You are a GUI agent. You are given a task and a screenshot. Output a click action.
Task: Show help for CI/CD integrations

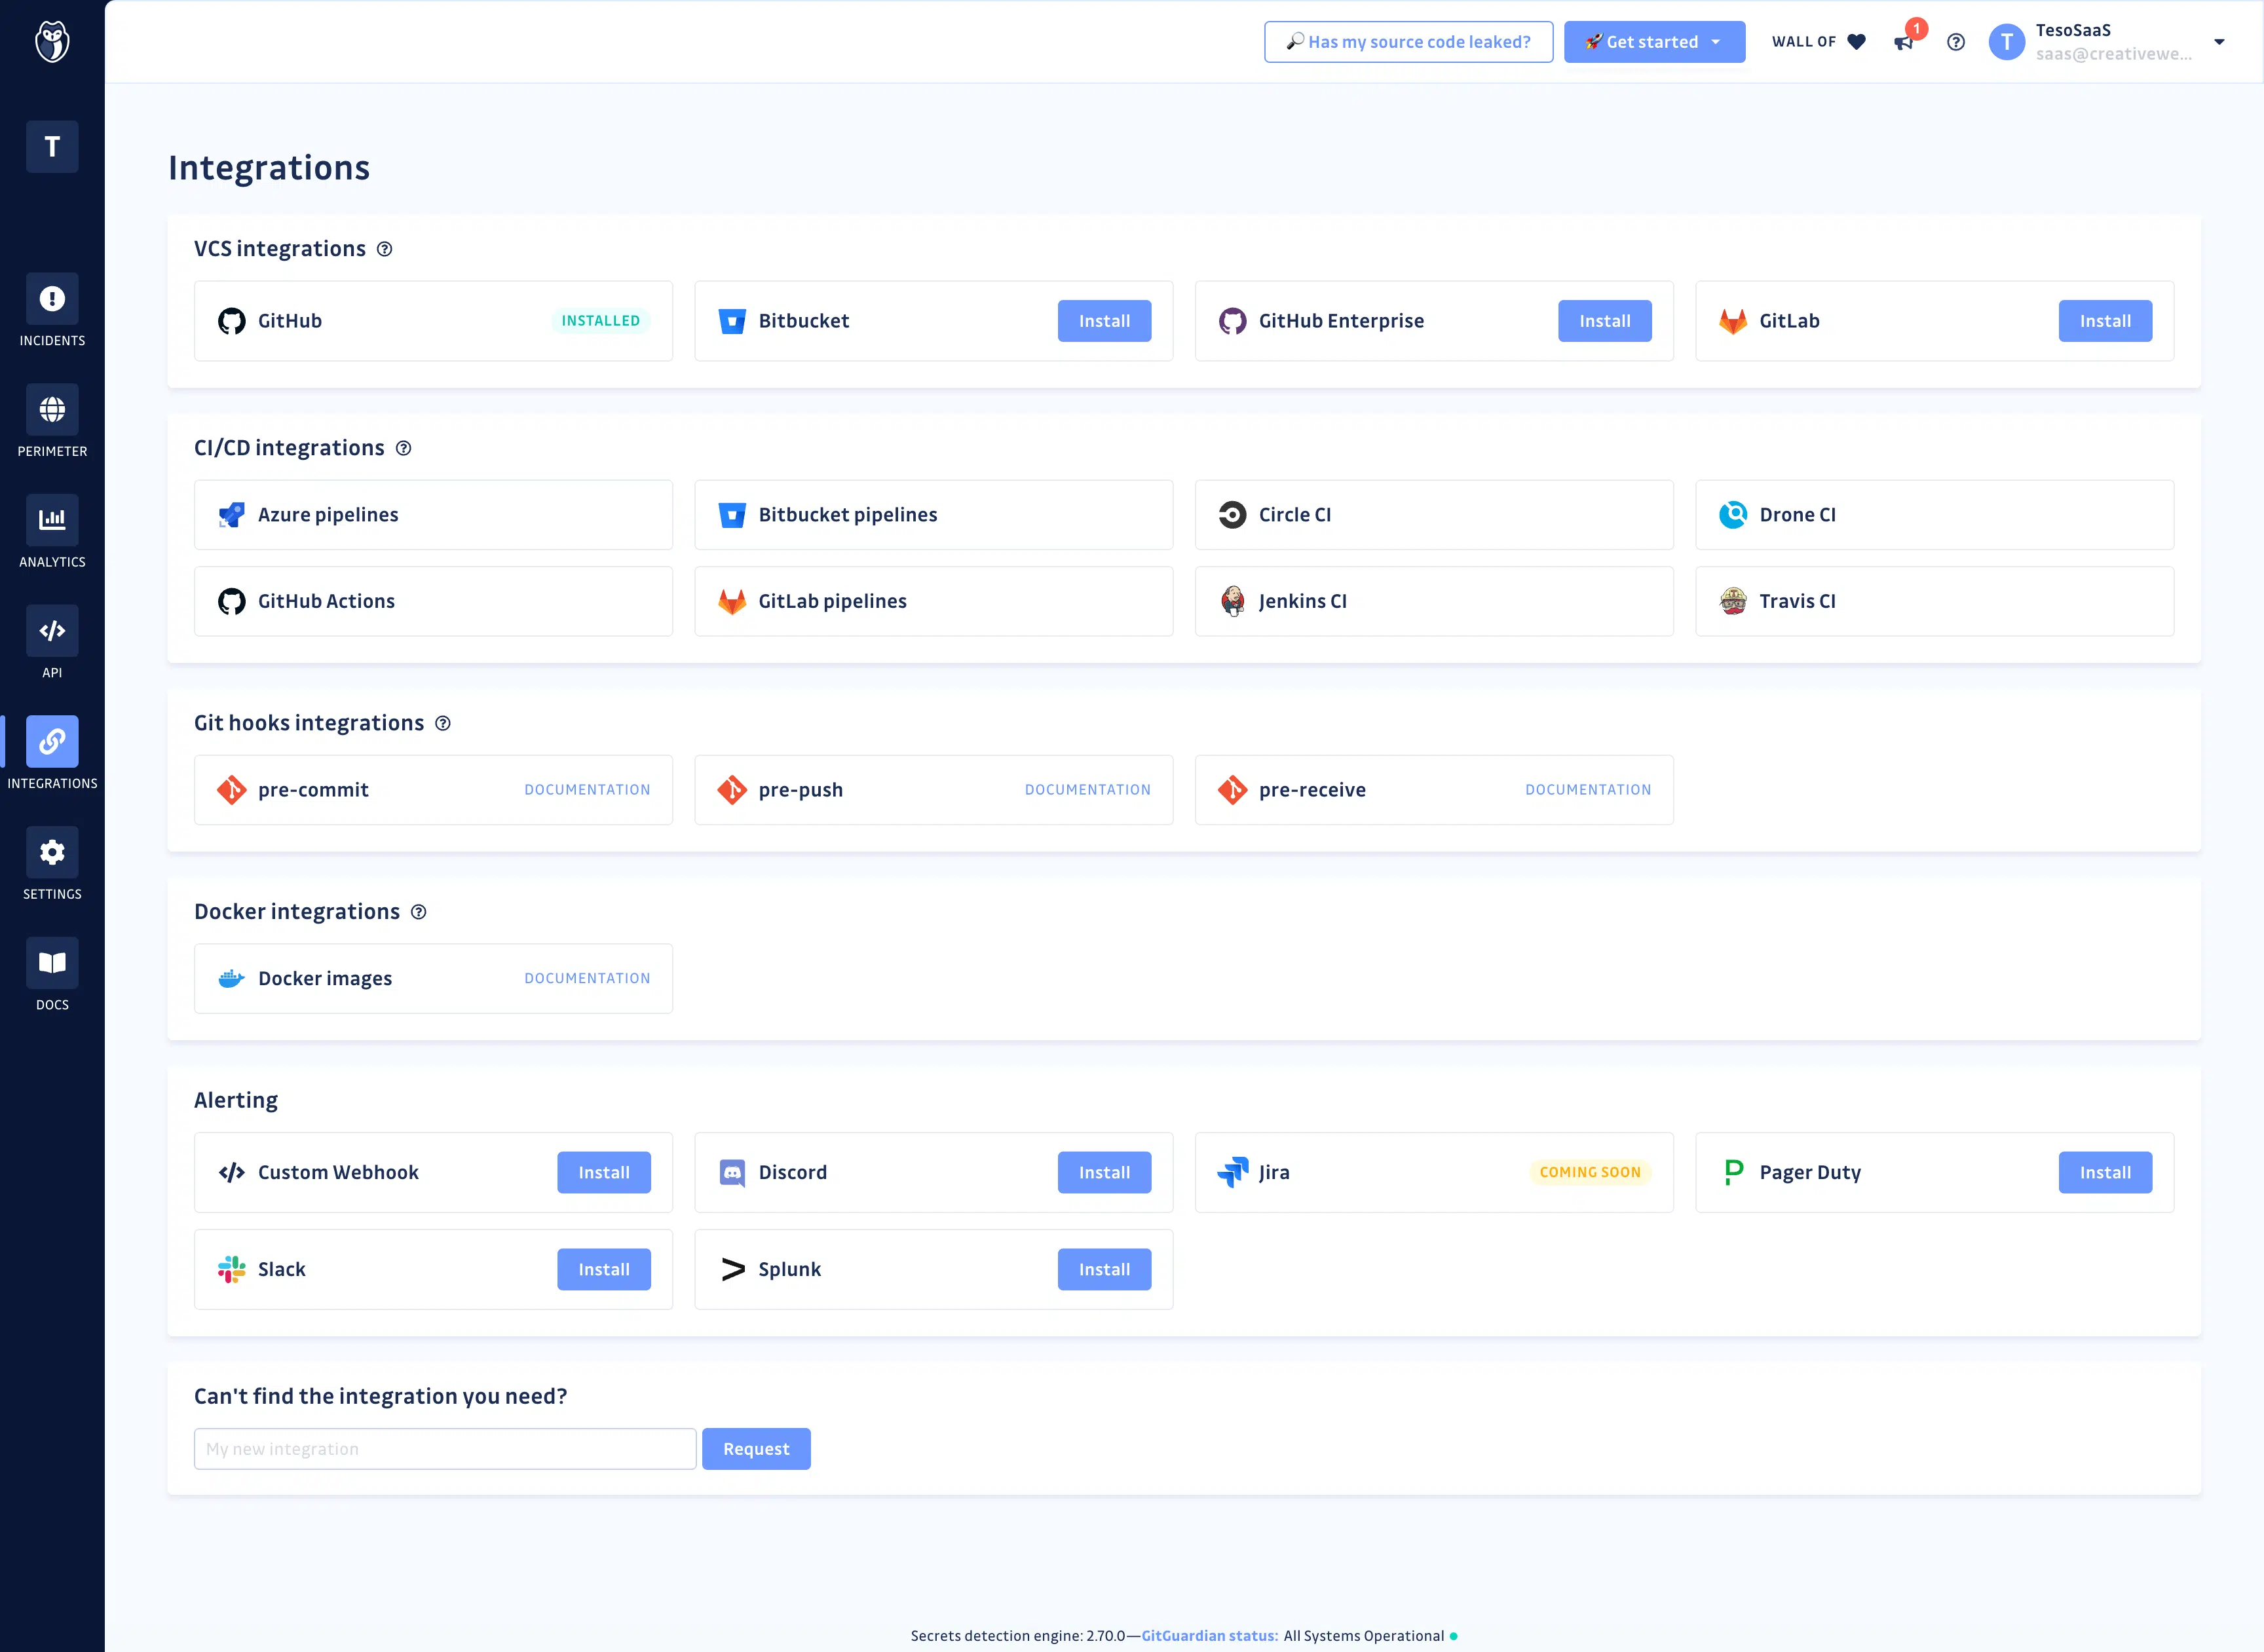coord(403,448)
